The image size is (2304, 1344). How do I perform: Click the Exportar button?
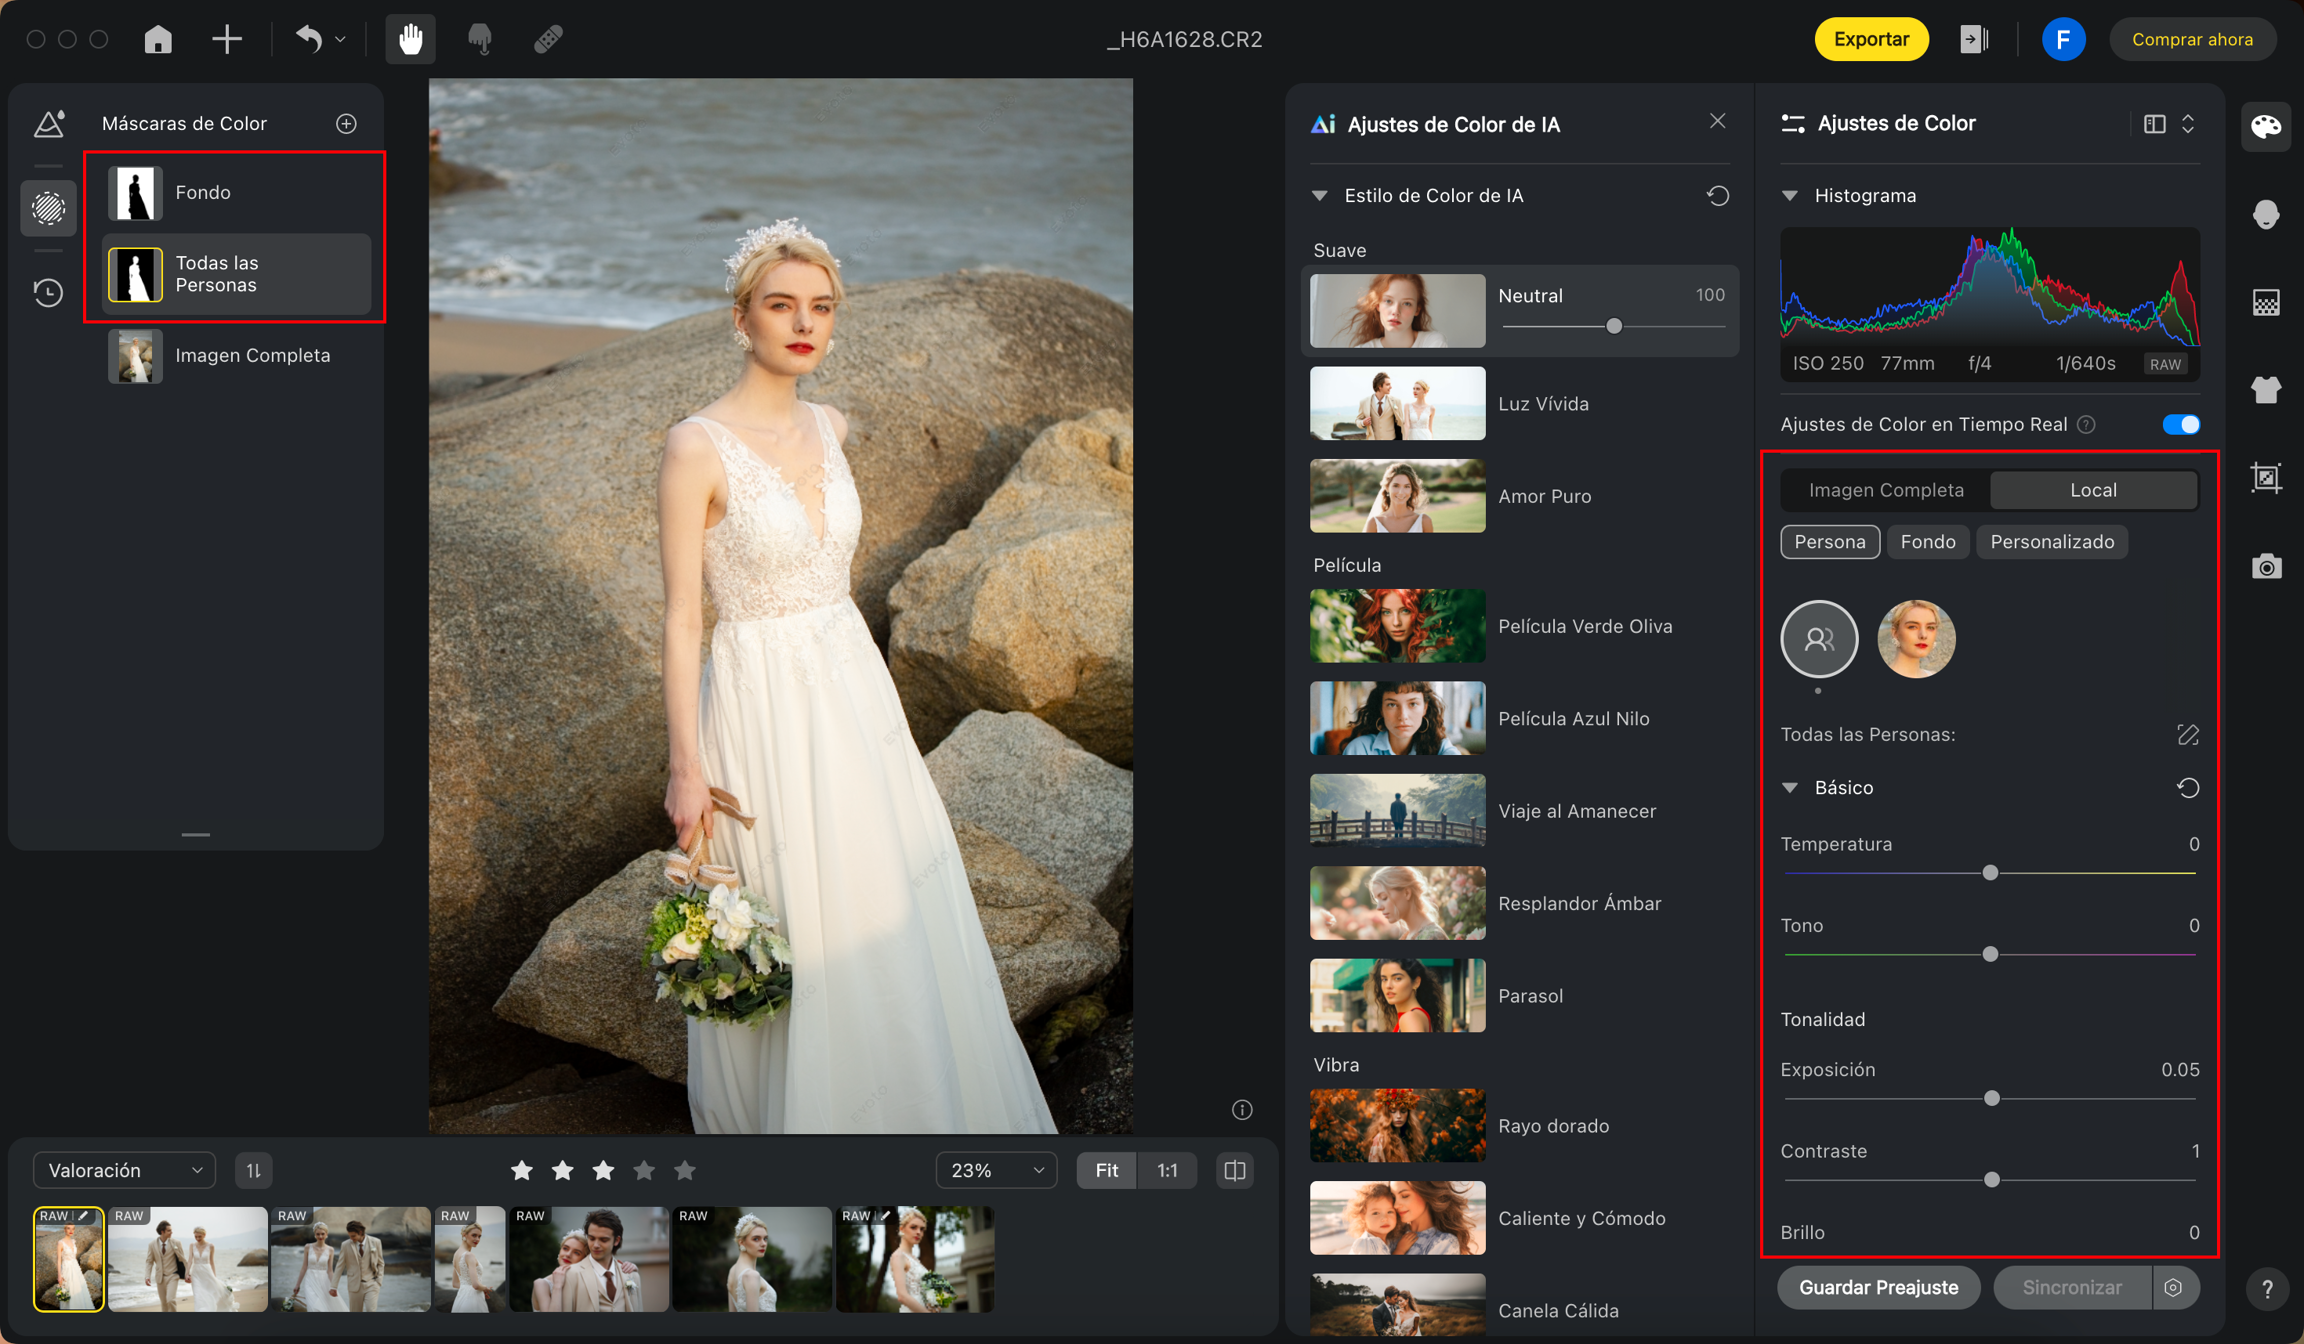tap(1870, 39)
